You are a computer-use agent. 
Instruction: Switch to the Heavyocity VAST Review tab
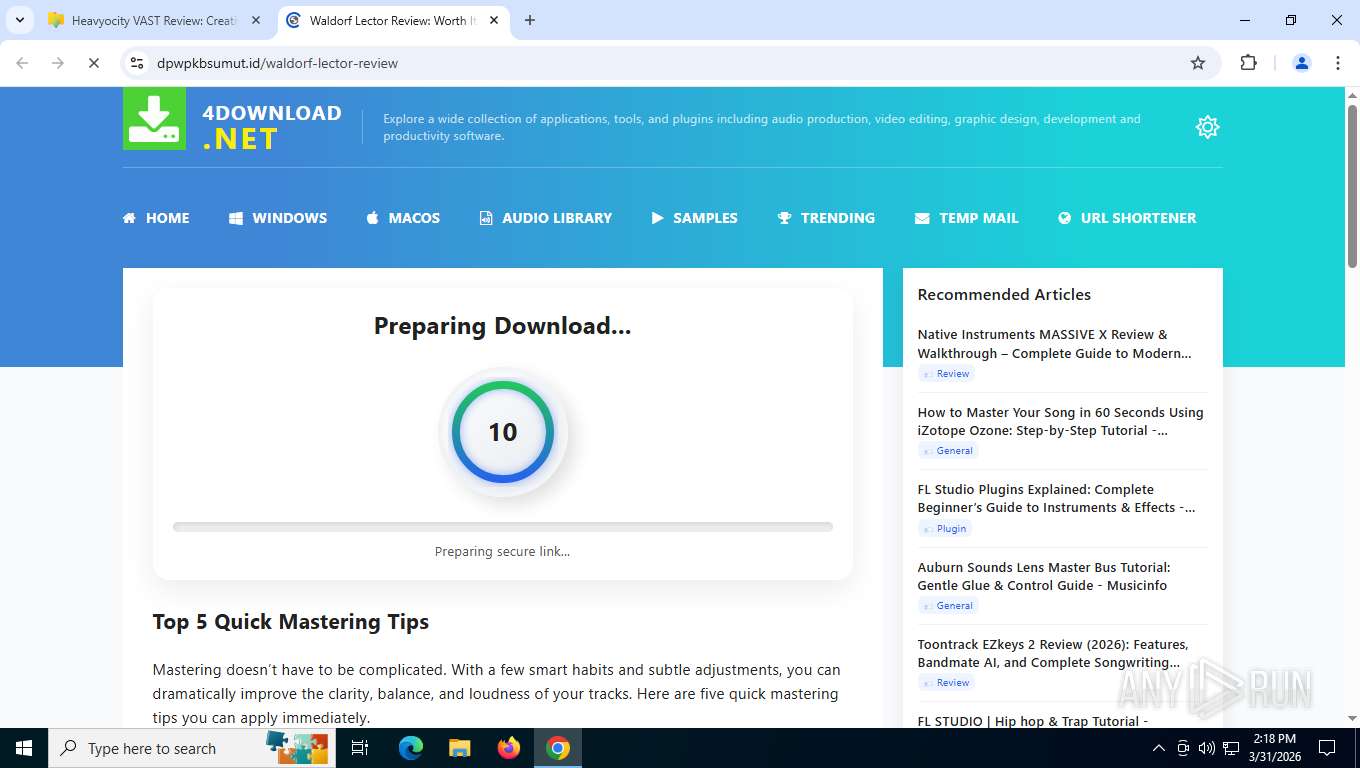(155, 20)
